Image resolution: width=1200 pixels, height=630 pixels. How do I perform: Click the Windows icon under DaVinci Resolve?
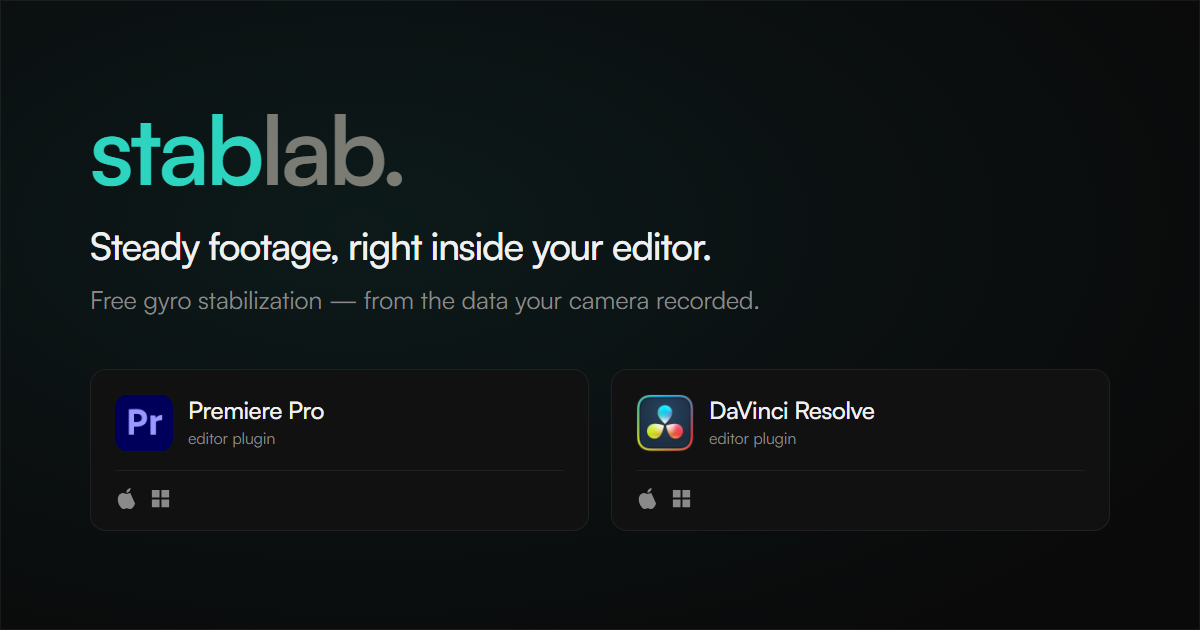click(682, 499)
